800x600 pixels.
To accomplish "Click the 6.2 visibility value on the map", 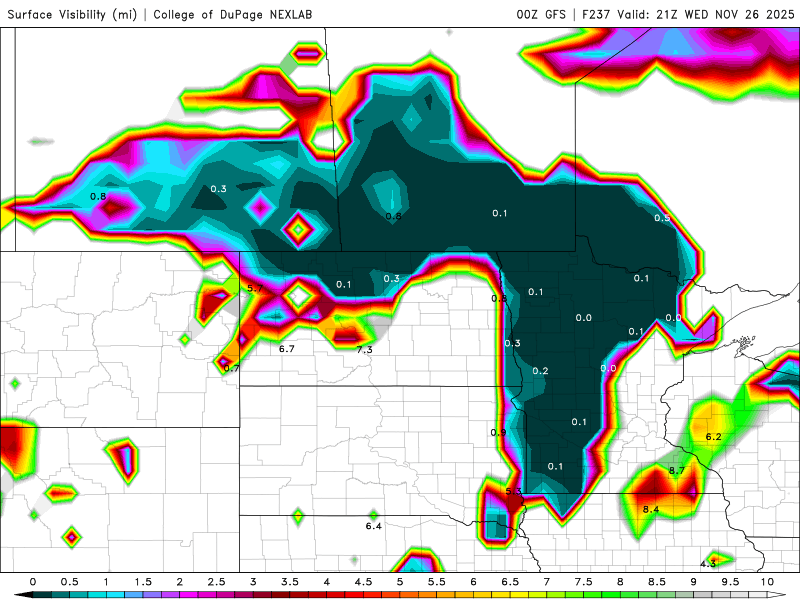I will tap(713, 437).
